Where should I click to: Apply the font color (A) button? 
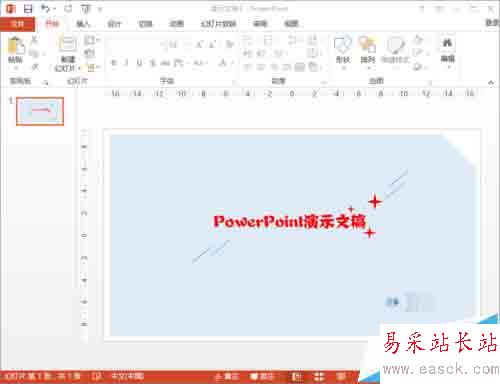[x=223, y=63]
